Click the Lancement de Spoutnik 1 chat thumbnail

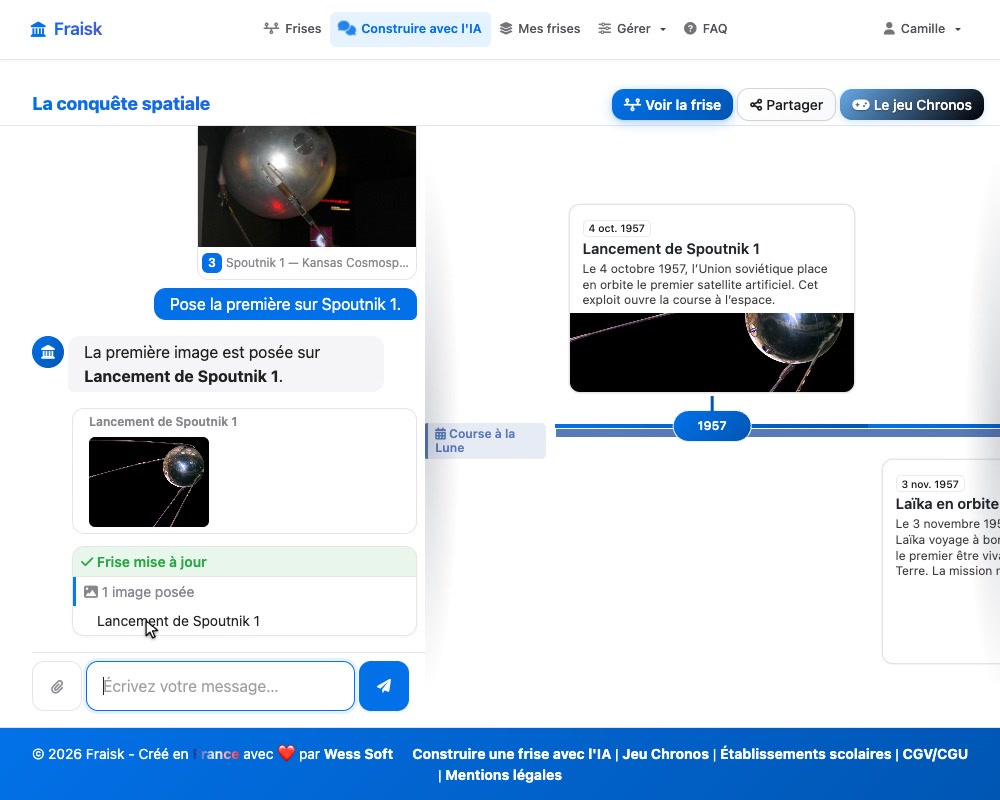[149, 482]
